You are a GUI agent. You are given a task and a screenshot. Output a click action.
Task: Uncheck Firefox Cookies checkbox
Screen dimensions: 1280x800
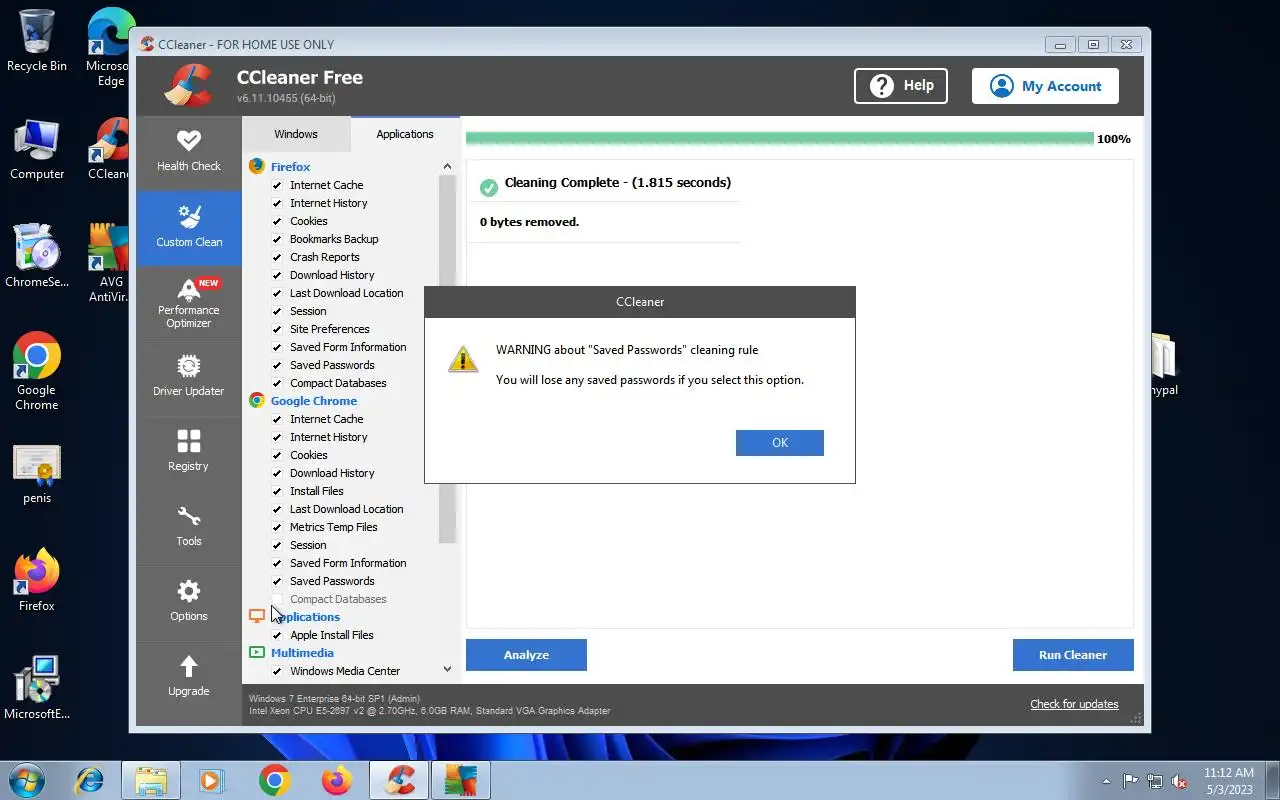pos(277,221)
